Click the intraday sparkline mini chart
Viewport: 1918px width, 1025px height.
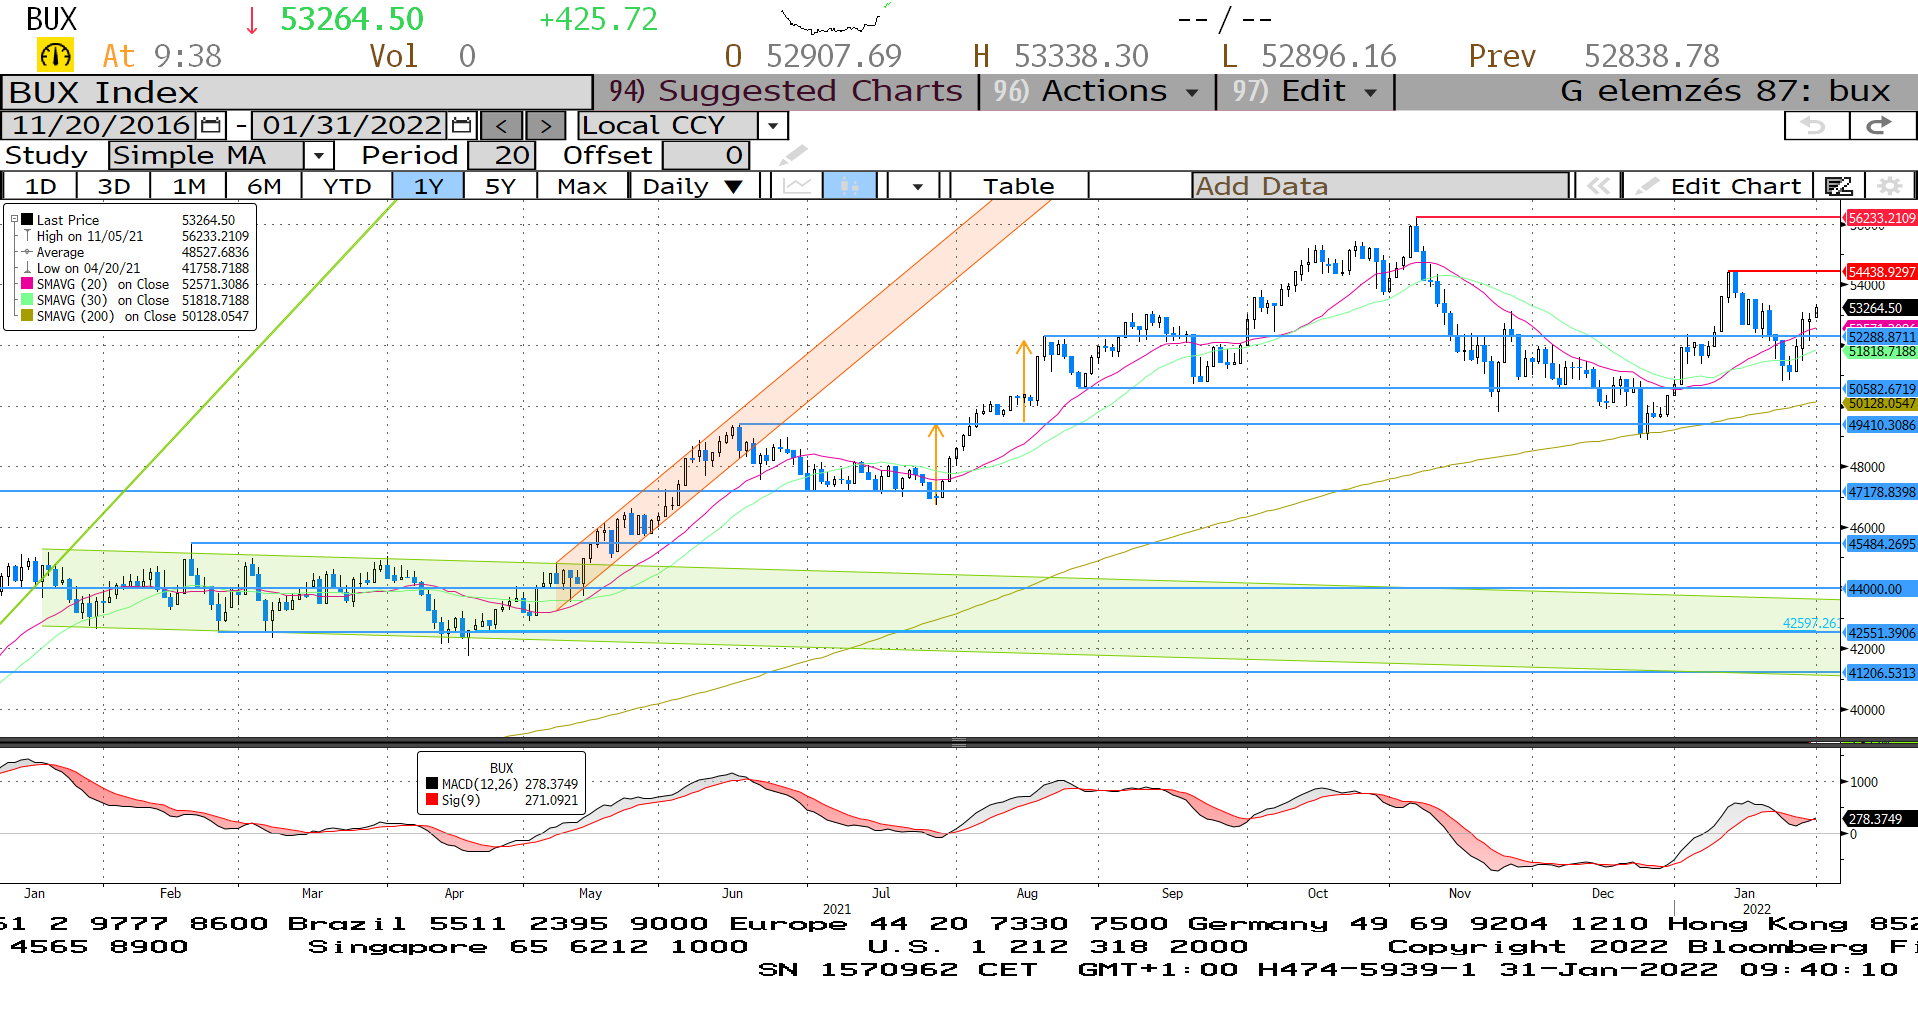tap(836, 19)
